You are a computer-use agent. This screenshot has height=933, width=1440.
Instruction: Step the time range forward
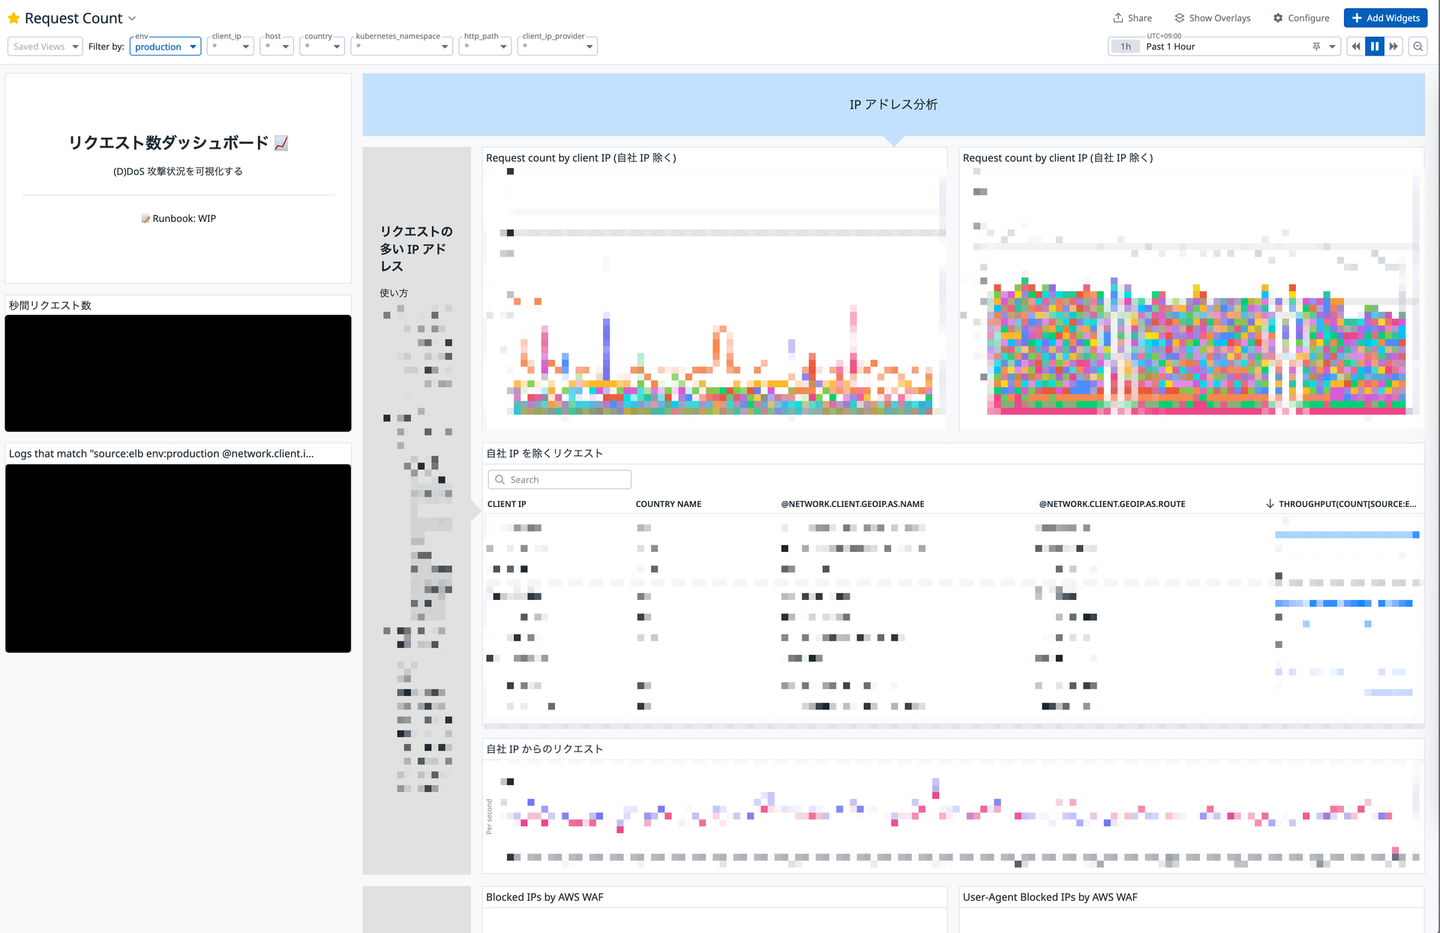tap(1394, 46)
